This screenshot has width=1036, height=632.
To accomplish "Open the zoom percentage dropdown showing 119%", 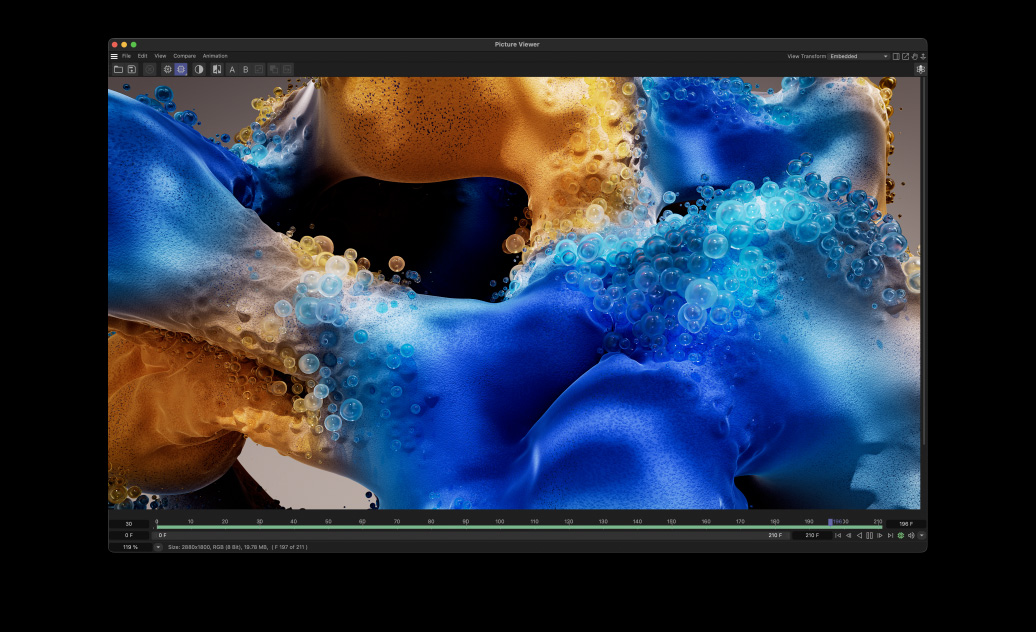I will click(x=128, y=547).
